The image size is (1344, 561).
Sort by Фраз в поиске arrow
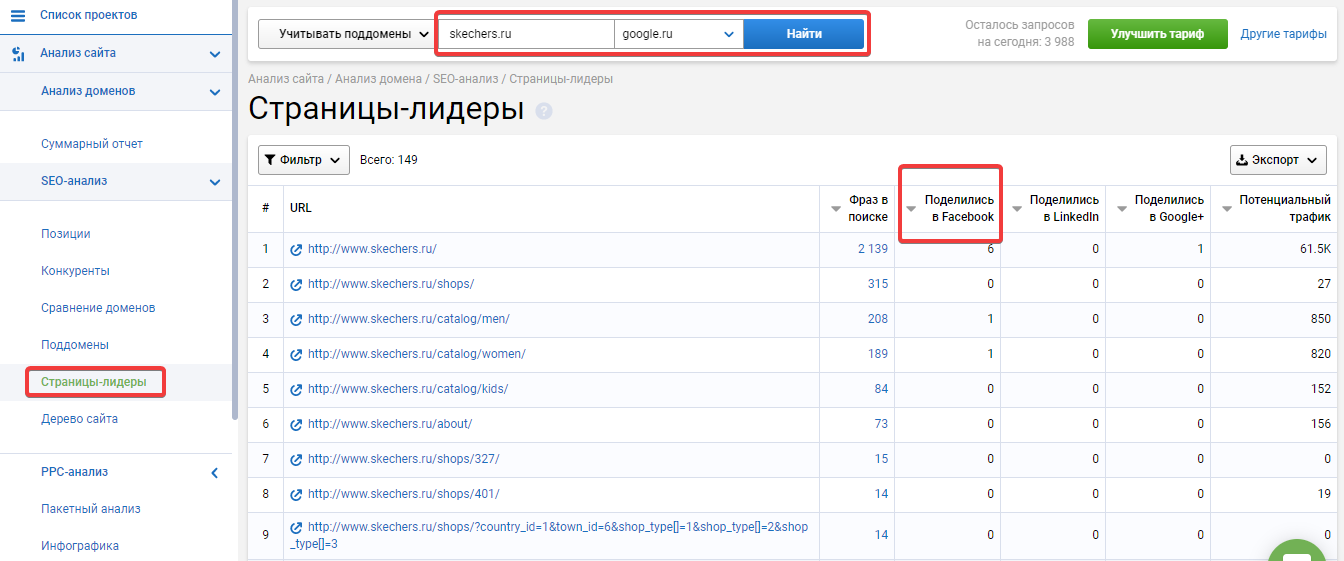(x=836, y=209)
